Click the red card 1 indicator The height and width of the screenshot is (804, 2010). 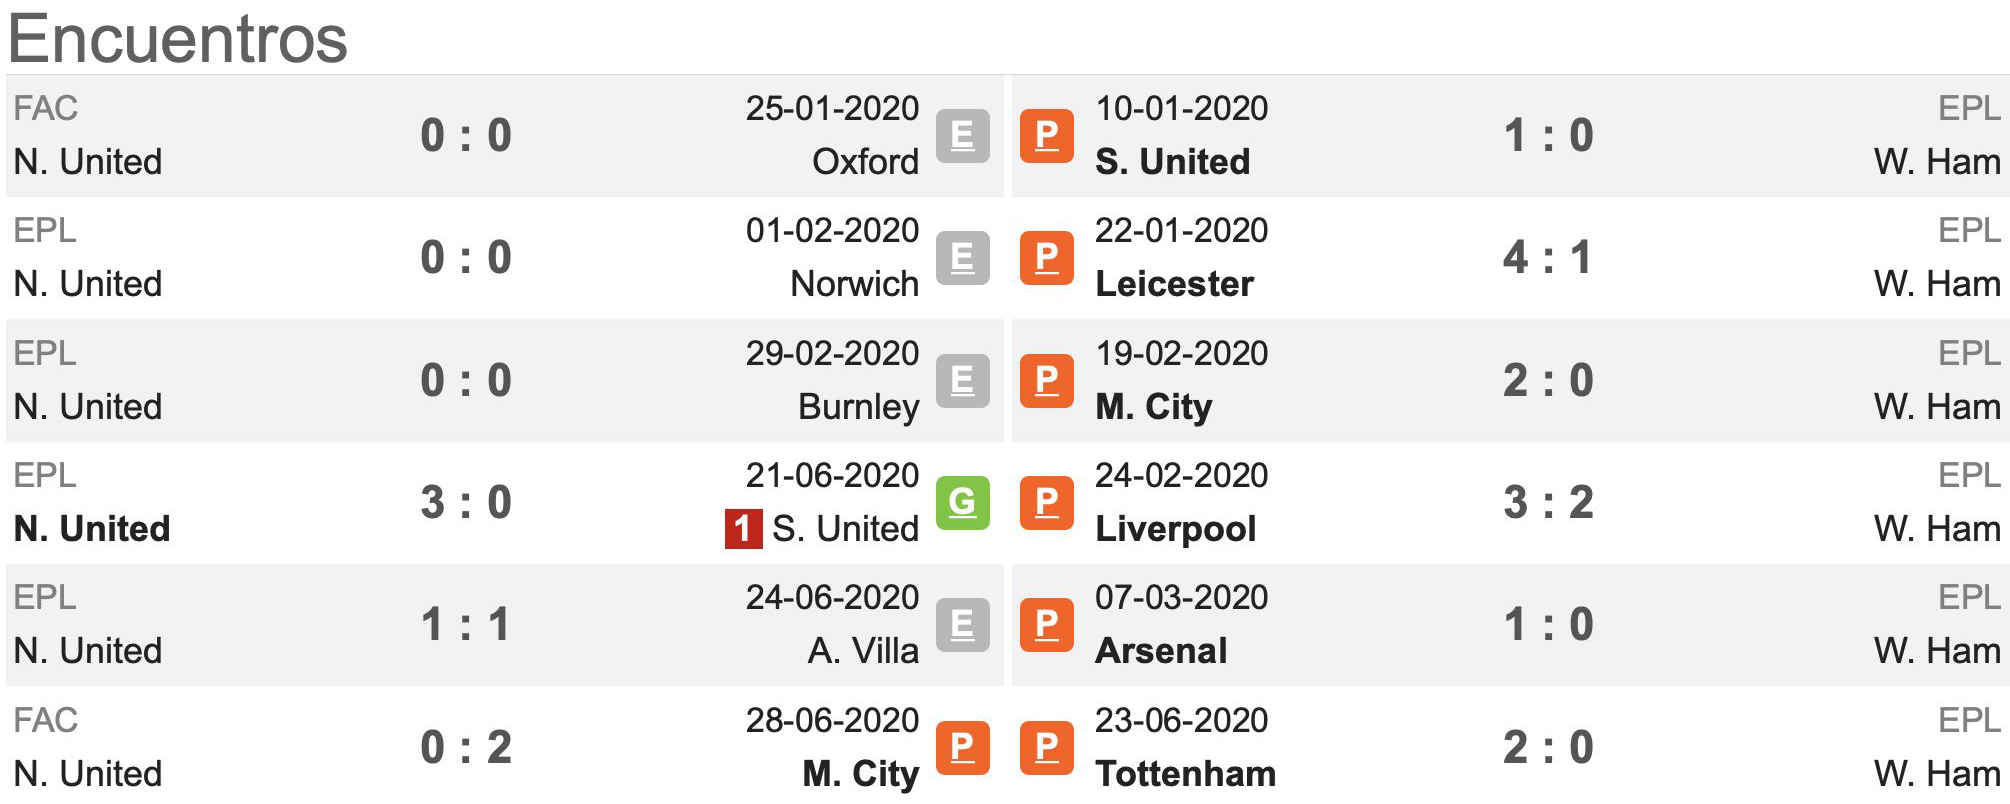743,529
